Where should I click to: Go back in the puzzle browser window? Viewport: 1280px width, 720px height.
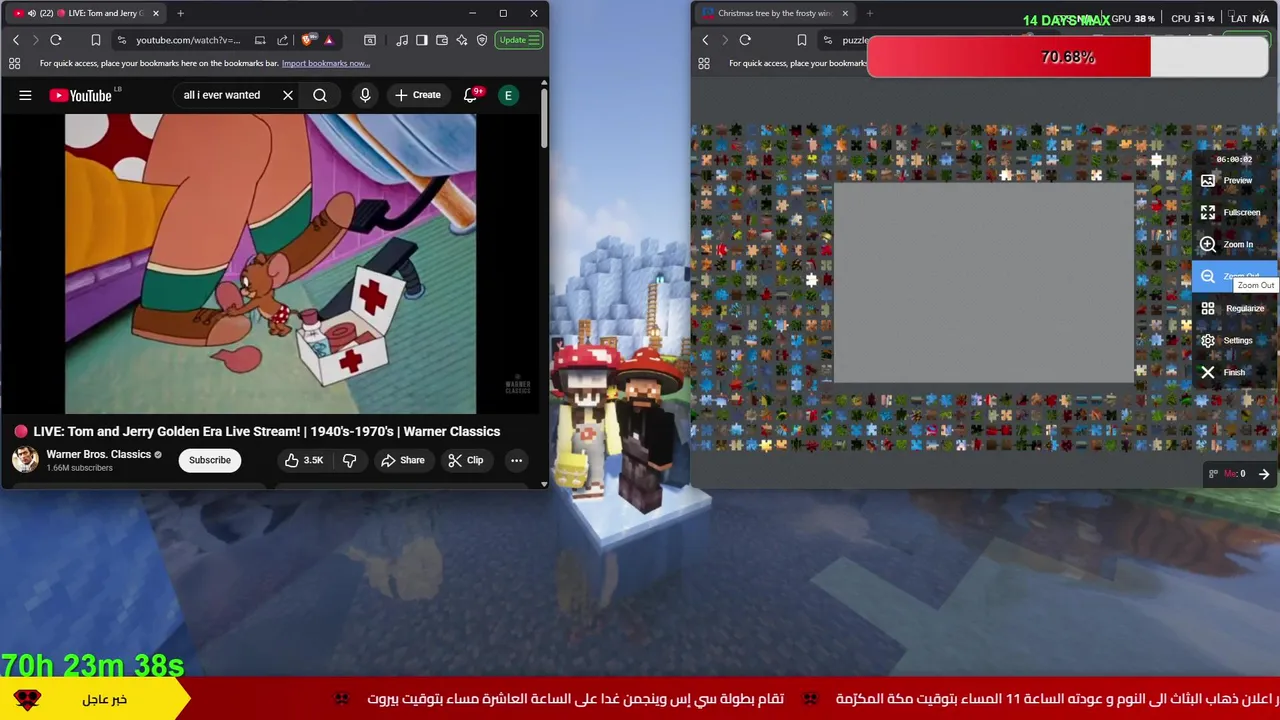pos(705,40)
